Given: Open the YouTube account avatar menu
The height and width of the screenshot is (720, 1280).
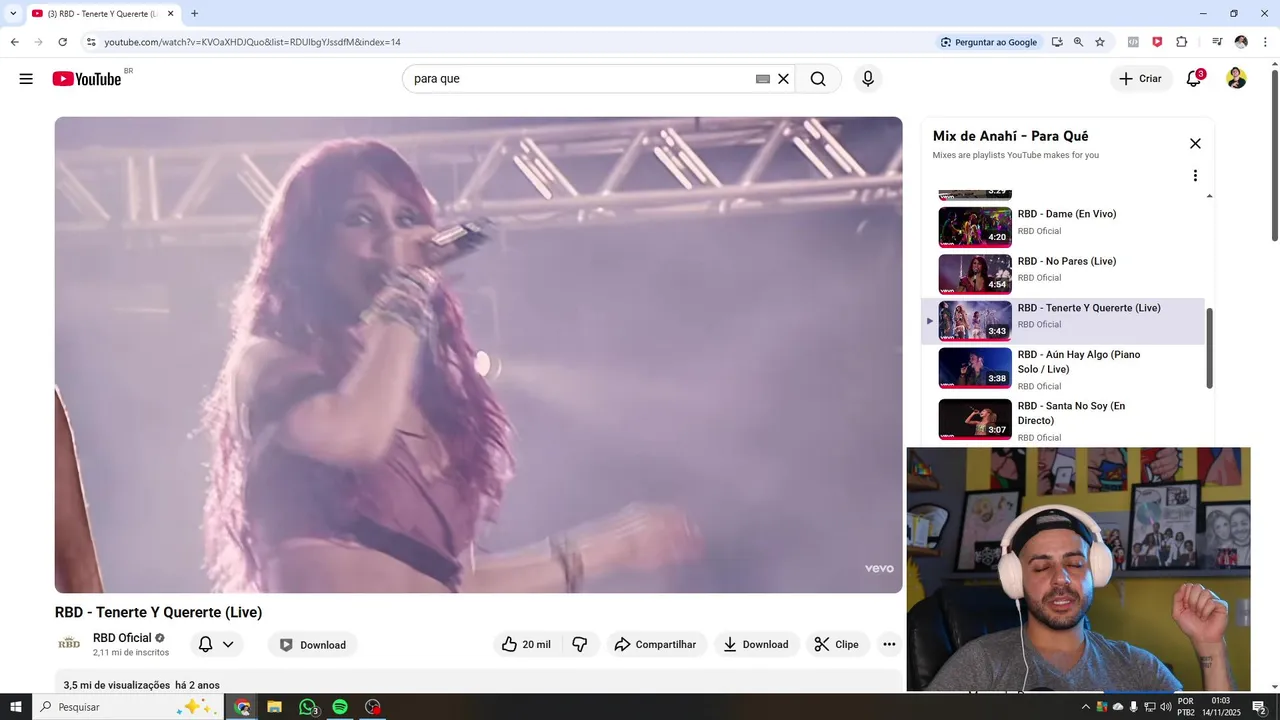Looking at the screenshot, I should 1236,79.
